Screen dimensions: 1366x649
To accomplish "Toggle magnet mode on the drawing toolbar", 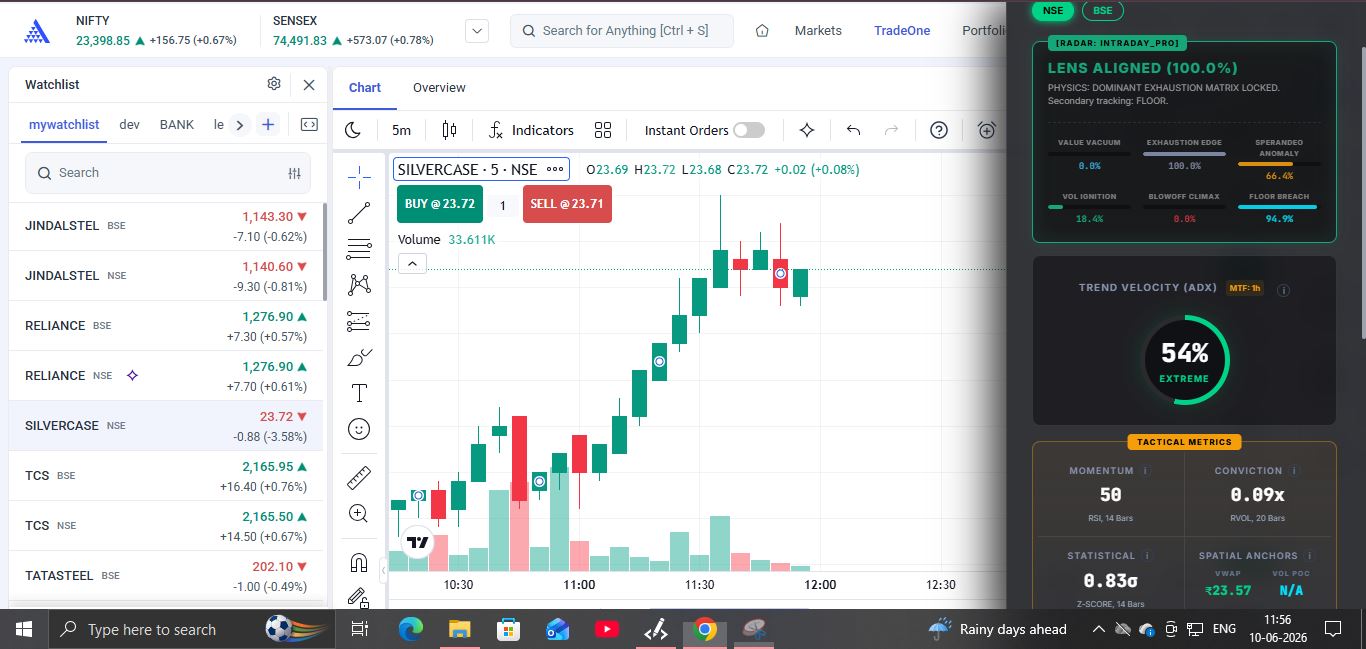I will tap(359, 562).
